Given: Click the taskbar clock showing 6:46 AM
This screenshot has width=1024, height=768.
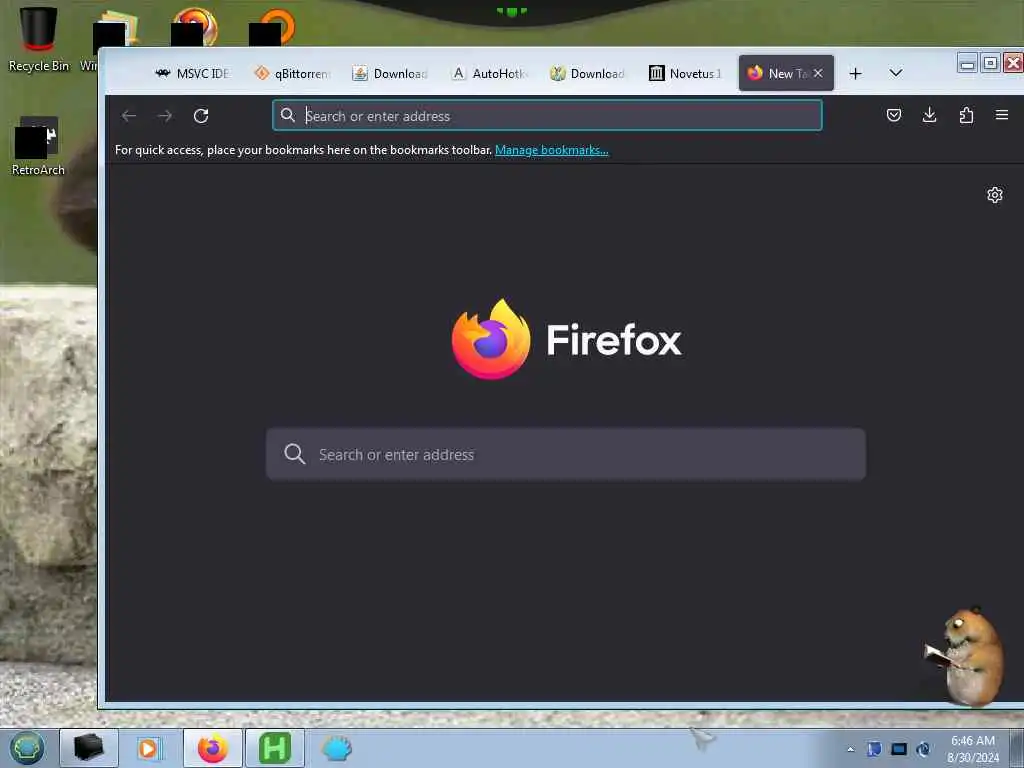Looking at the screenshot, I should click(x=973, y=749).
